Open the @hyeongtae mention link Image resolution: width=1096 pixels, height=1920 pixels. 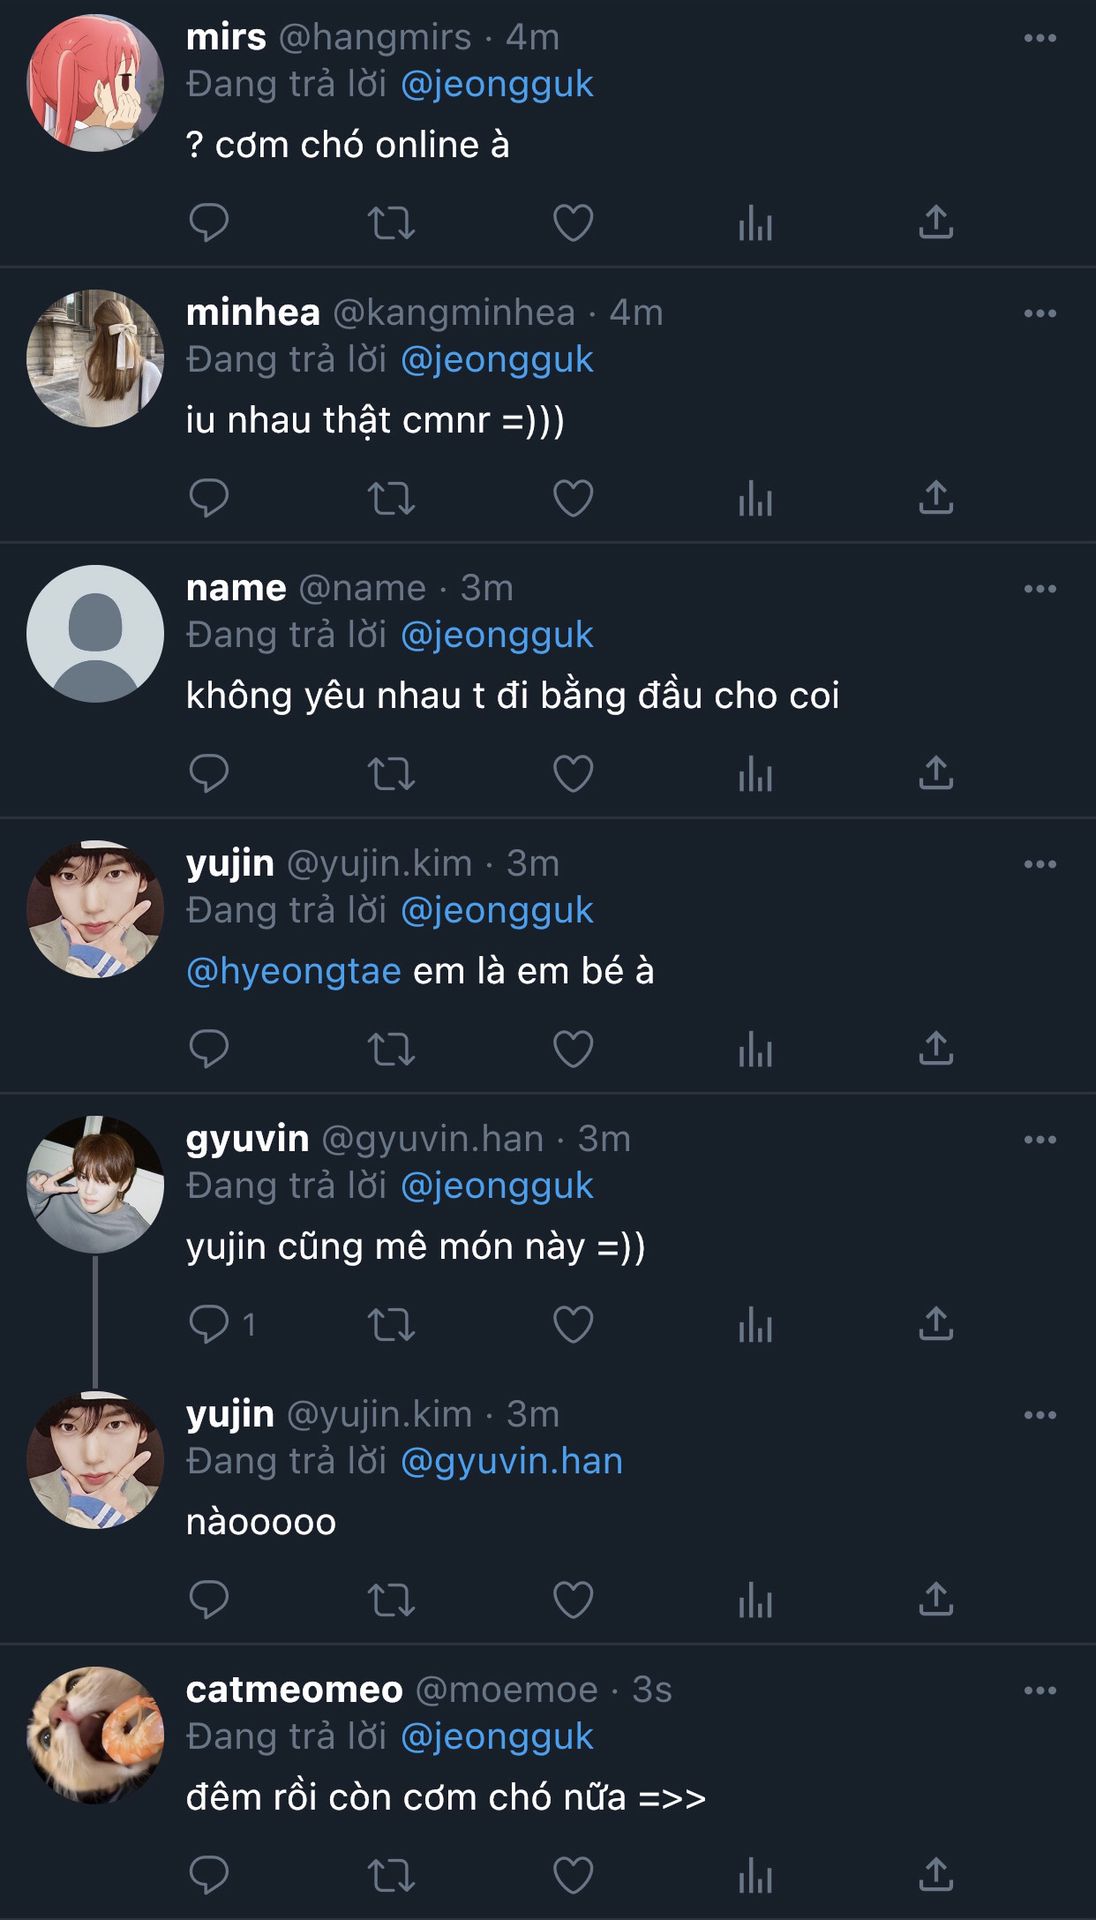tap(294, 971)
